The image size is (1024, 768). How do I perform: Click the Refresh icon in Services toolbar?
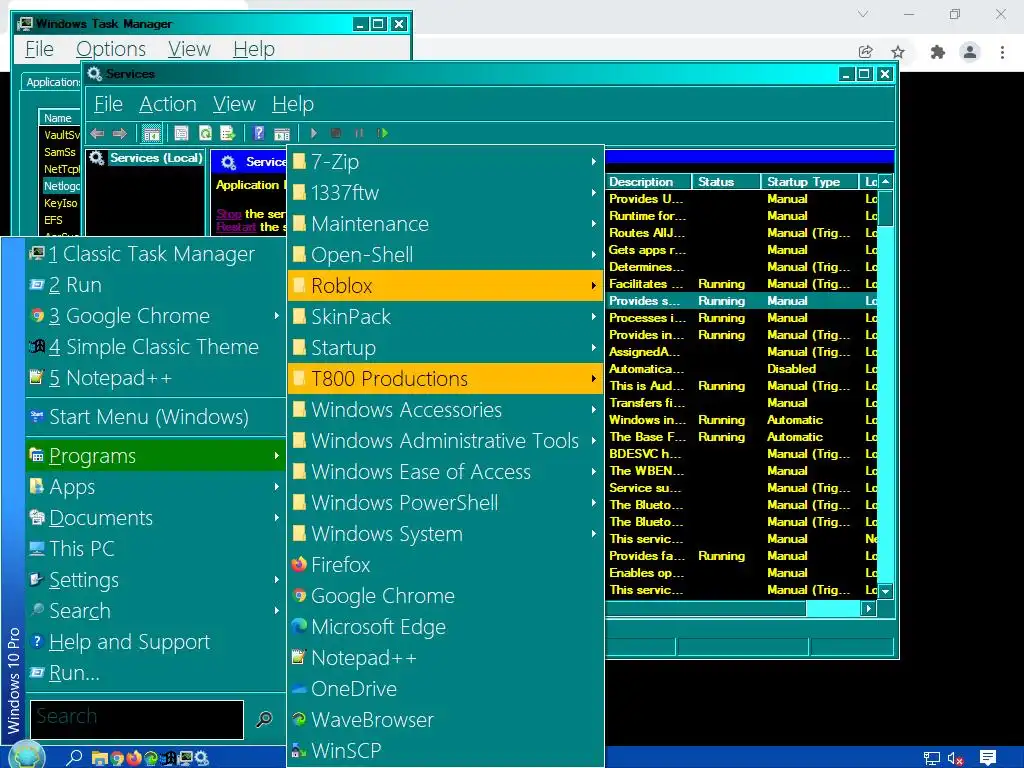click(205, 133)
